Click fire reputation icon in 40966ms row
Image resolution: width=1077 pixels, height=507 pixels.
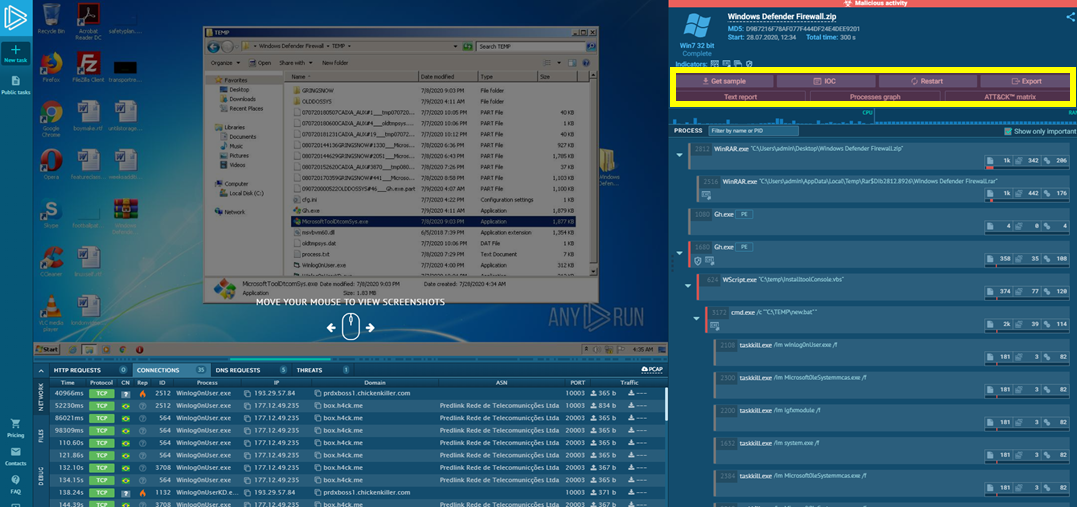[143, 394]
